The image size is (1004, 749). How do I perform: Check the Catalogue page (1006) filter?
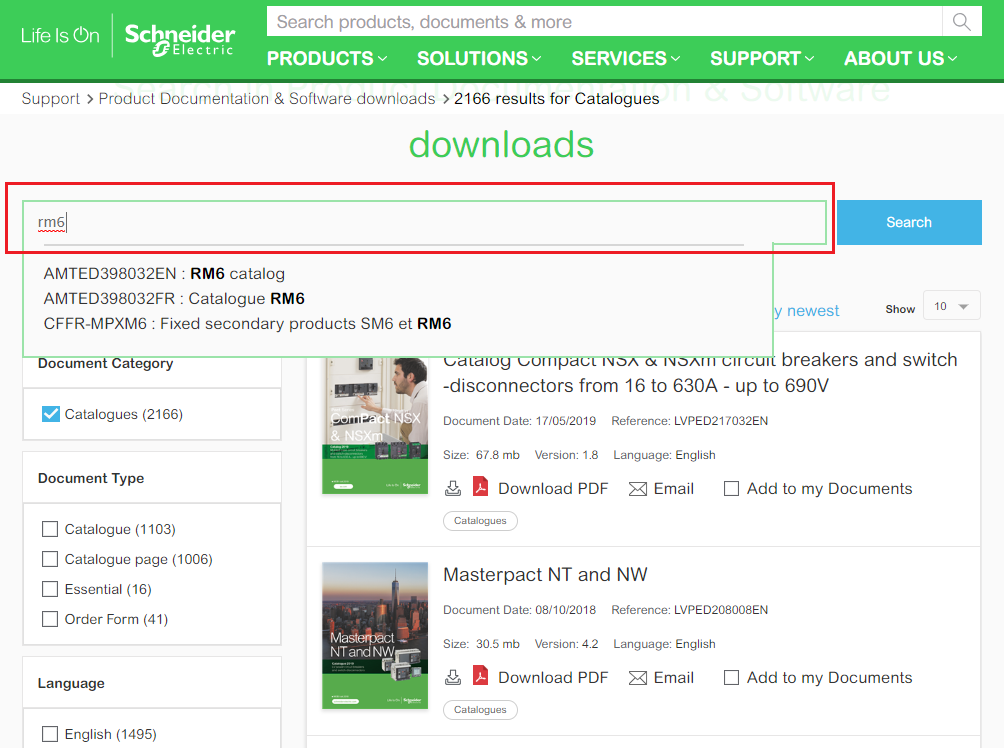click(50, 559)
